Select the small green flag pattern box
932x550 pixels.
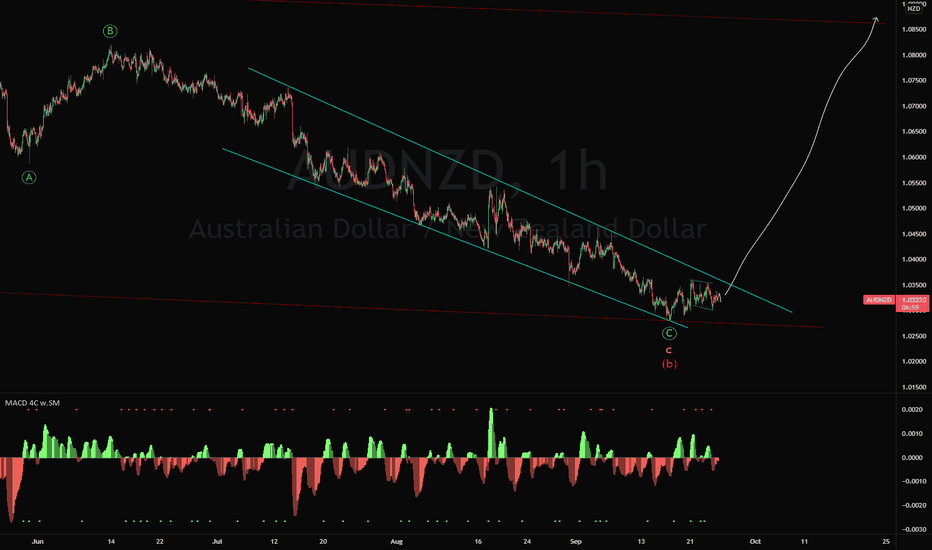[702, 294]
